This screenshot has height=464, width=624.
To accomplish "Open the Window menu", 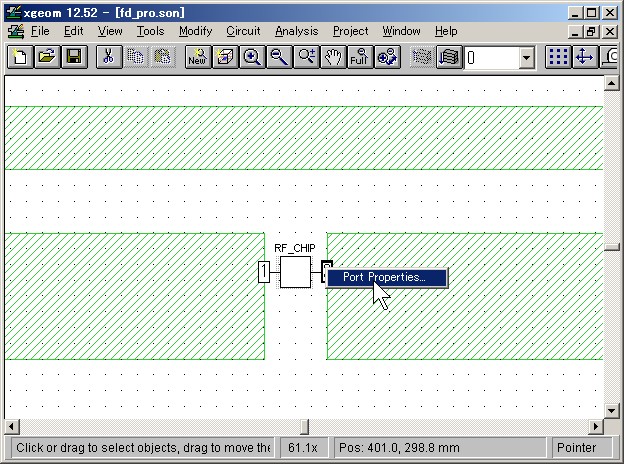I will [401, 31].
